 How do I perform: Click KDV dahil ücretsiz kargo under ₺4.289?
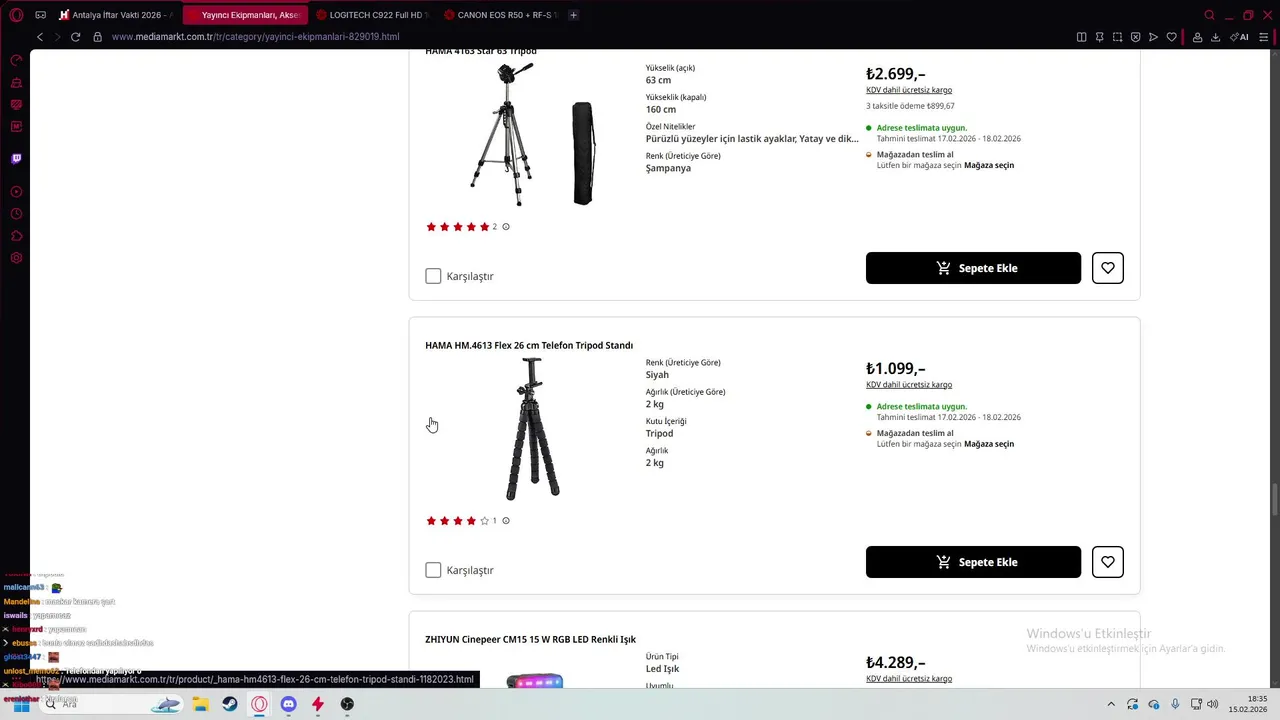point(909,678)
